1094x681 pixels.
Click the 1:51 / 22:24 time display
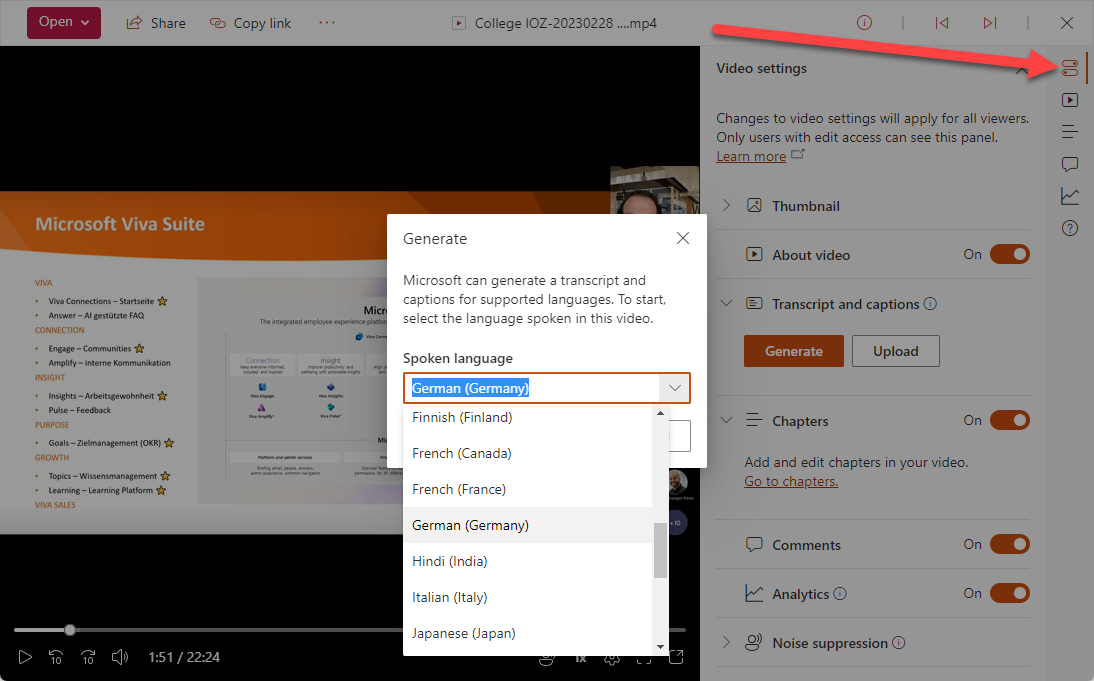184,657
